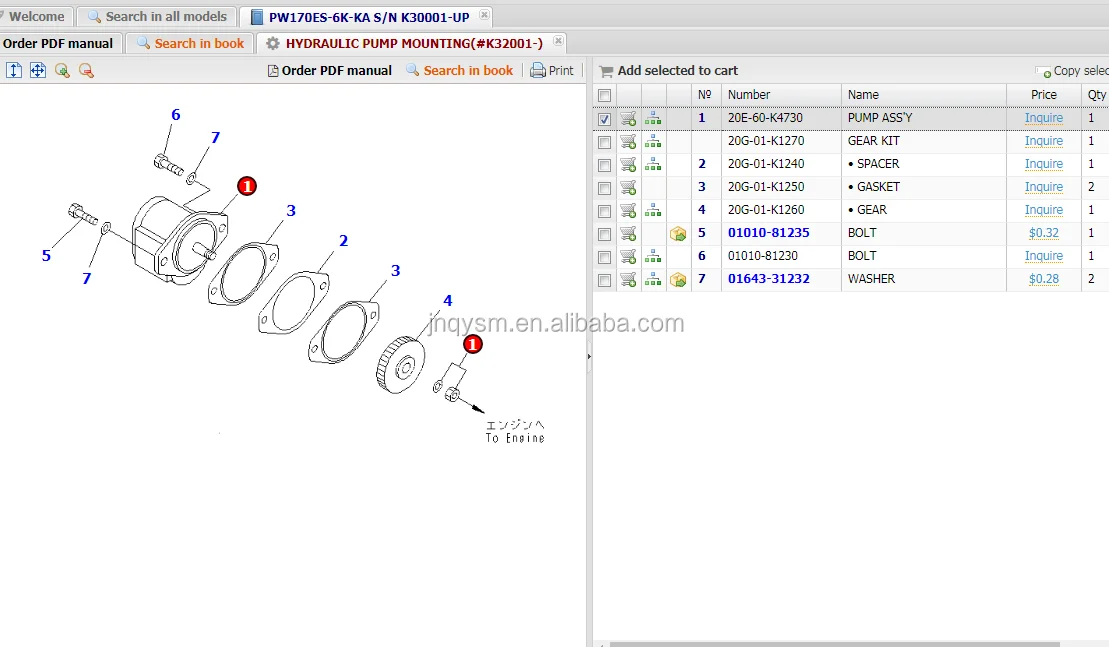Screen dimensions: 1109x647
Task: Click the $0.32 price link for the BOLT
Action: (1043, 234)
